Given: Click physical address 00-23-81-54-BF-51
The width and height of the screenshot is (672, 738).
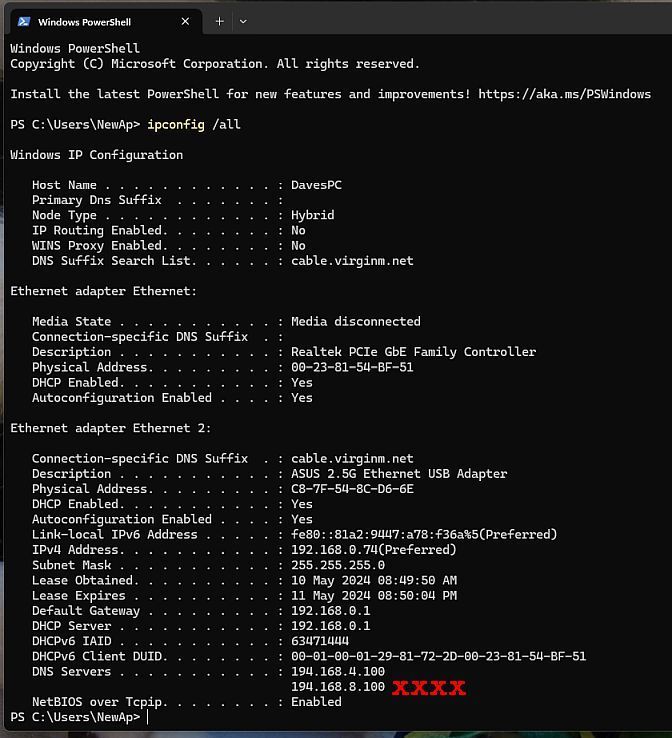Looking at the screenshot, I should [352, 367].
